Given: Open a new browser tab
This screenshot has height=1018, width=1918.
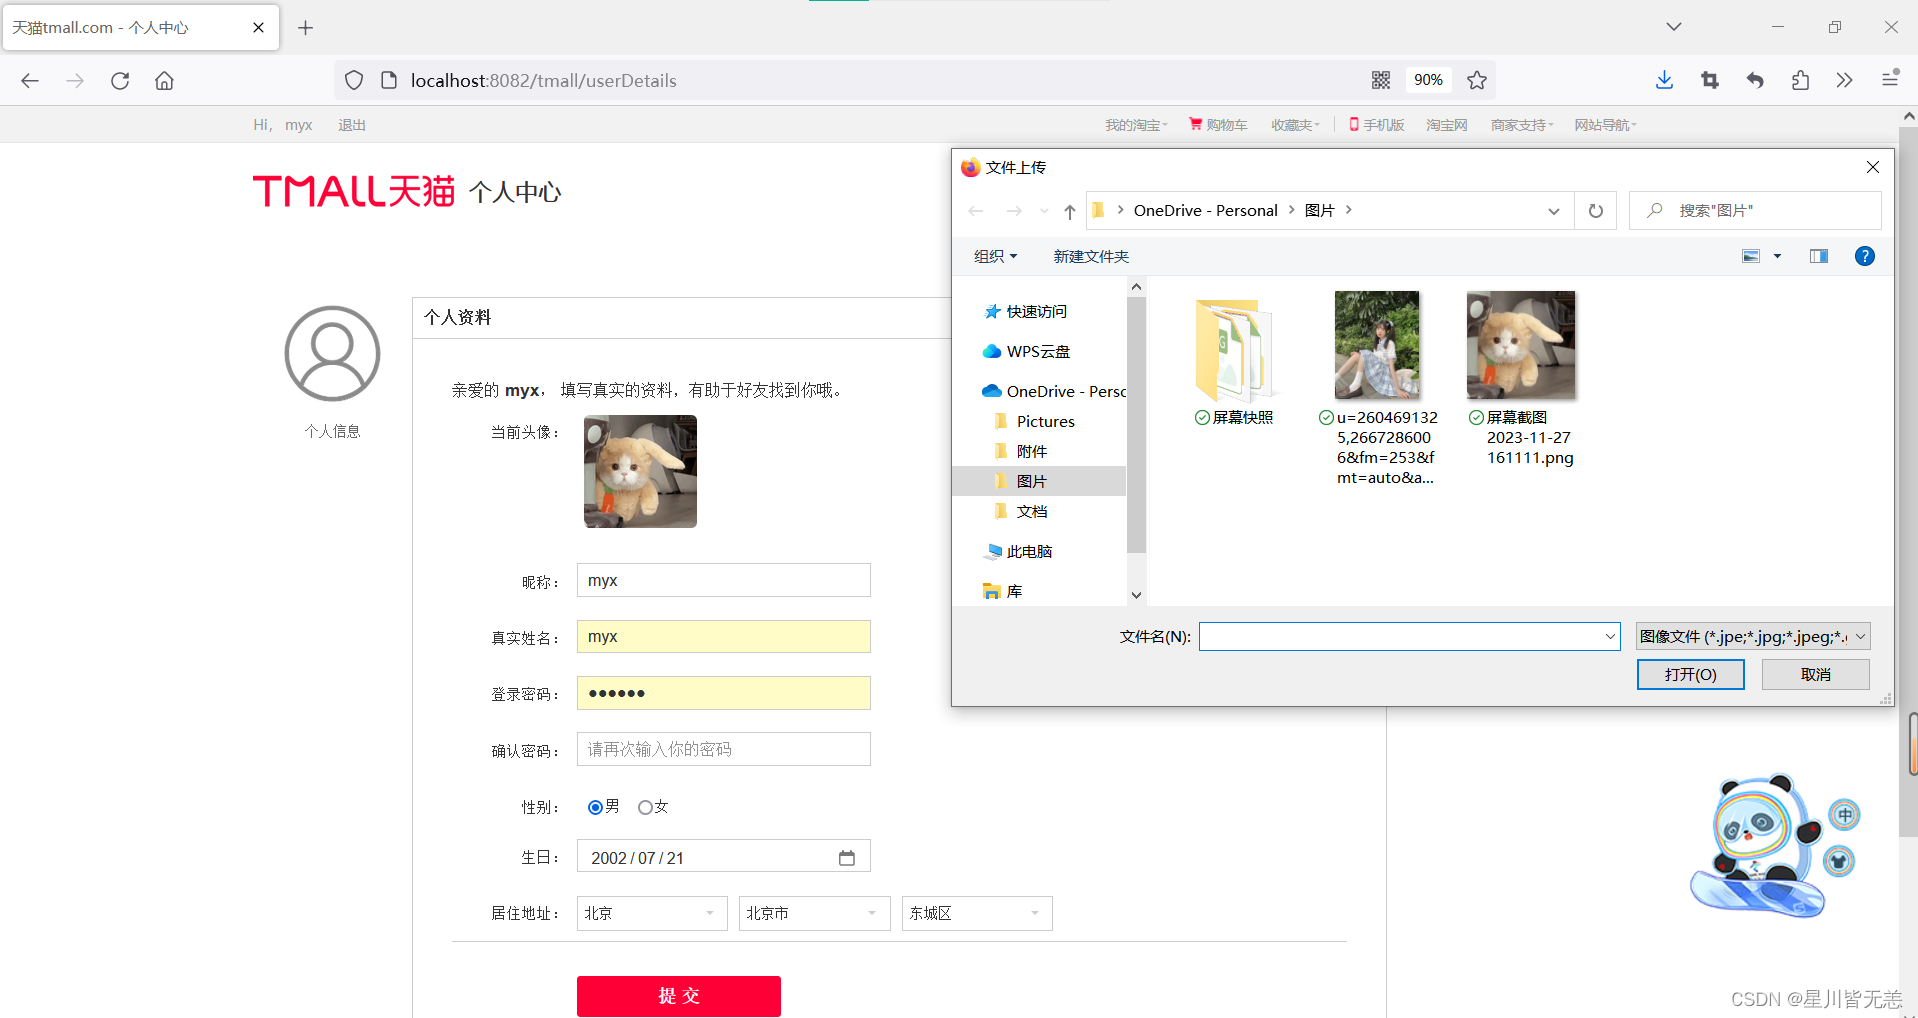Looking at the screenshot, I should click(x=306, y=28).
